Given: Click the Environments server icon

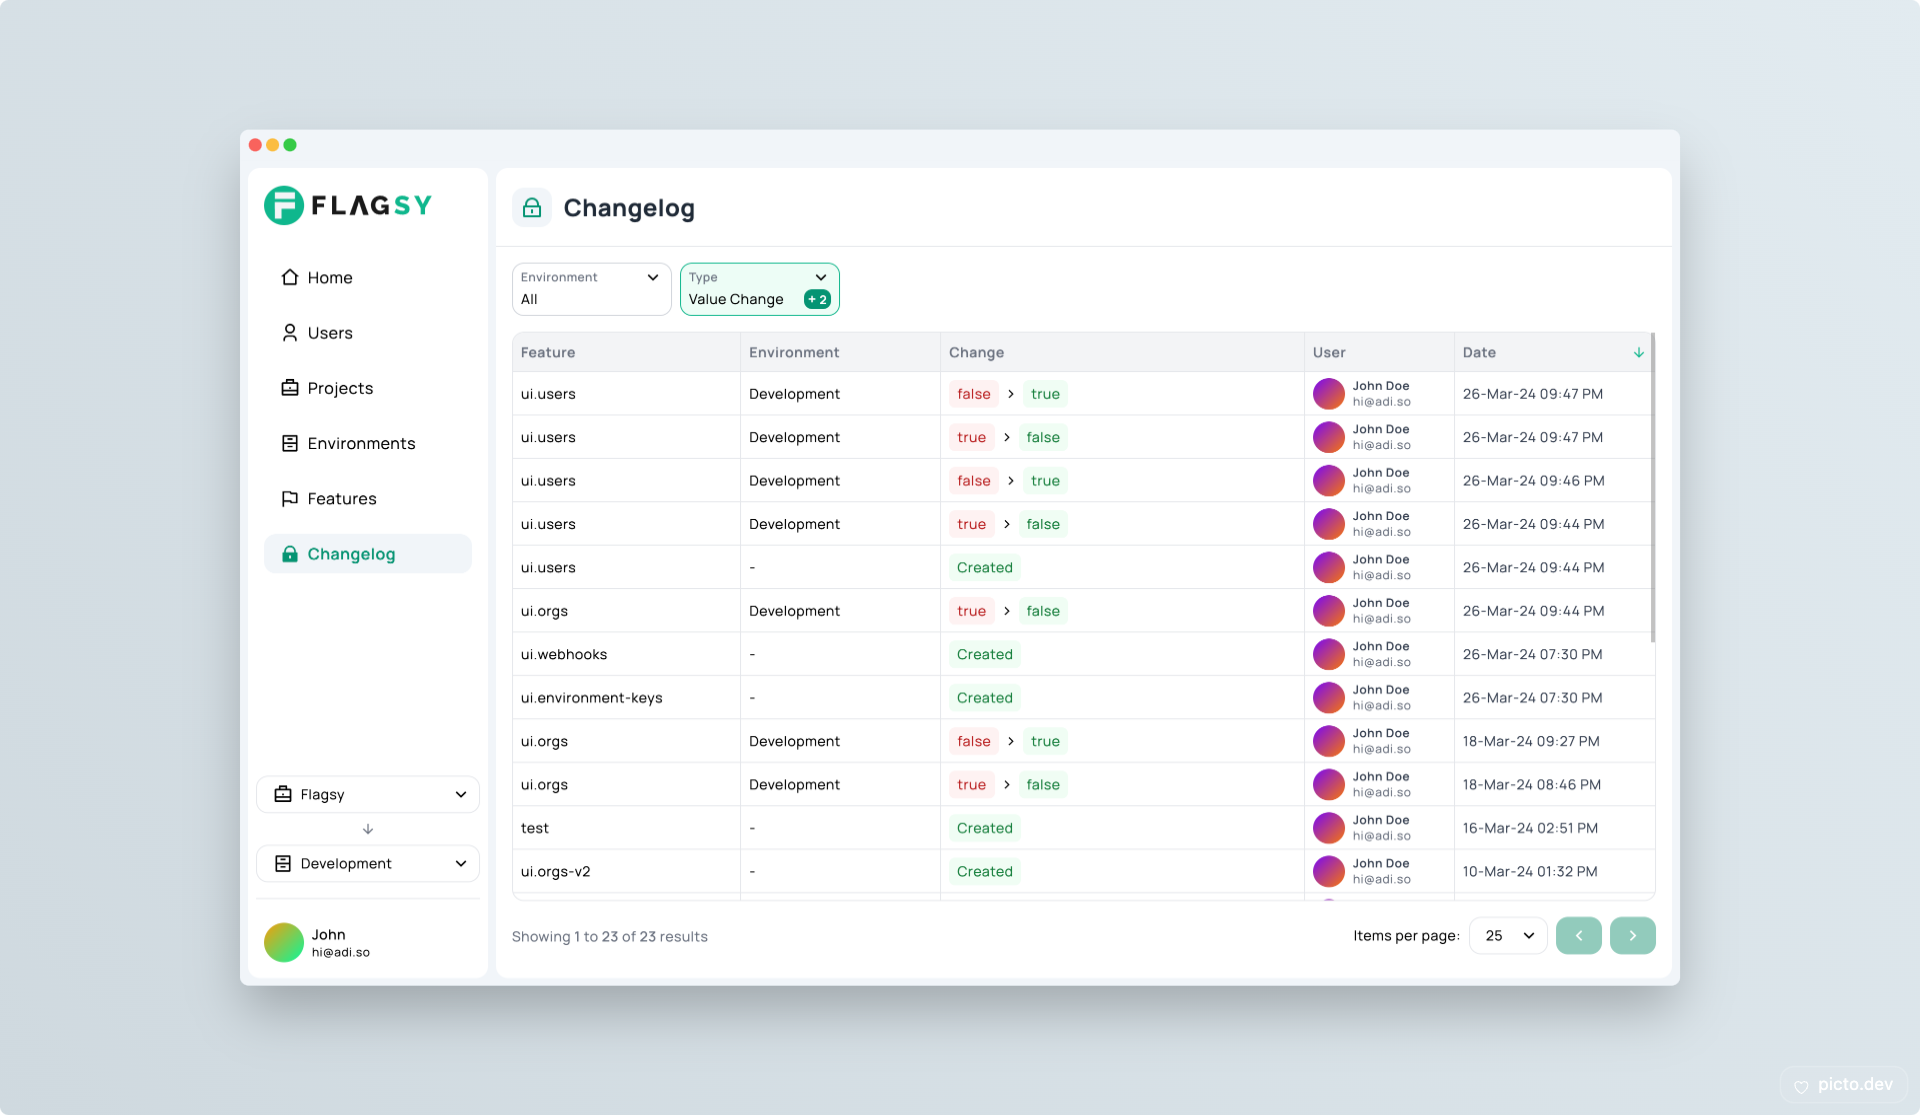Looking at the screenshot, I should click(x=290, y=443).
